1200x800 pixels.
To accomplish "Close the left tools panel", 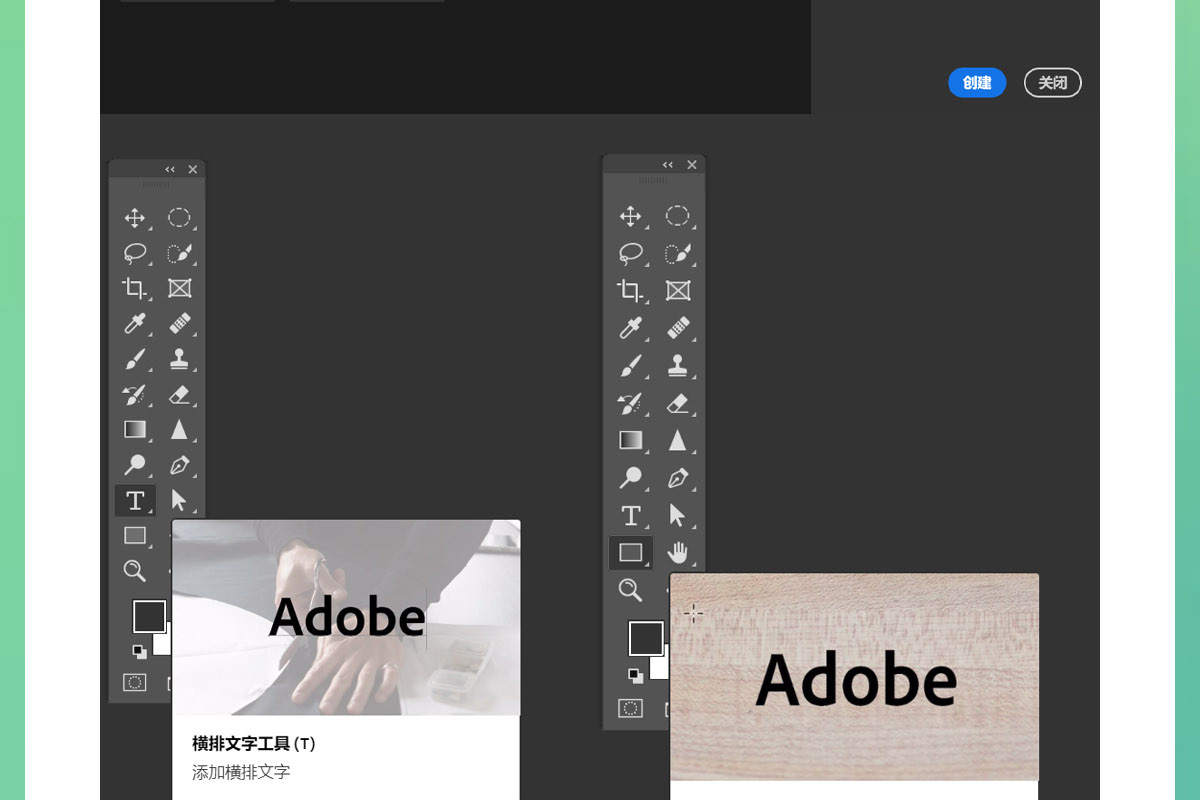I will pyautogui.click(x=193, y=169).
